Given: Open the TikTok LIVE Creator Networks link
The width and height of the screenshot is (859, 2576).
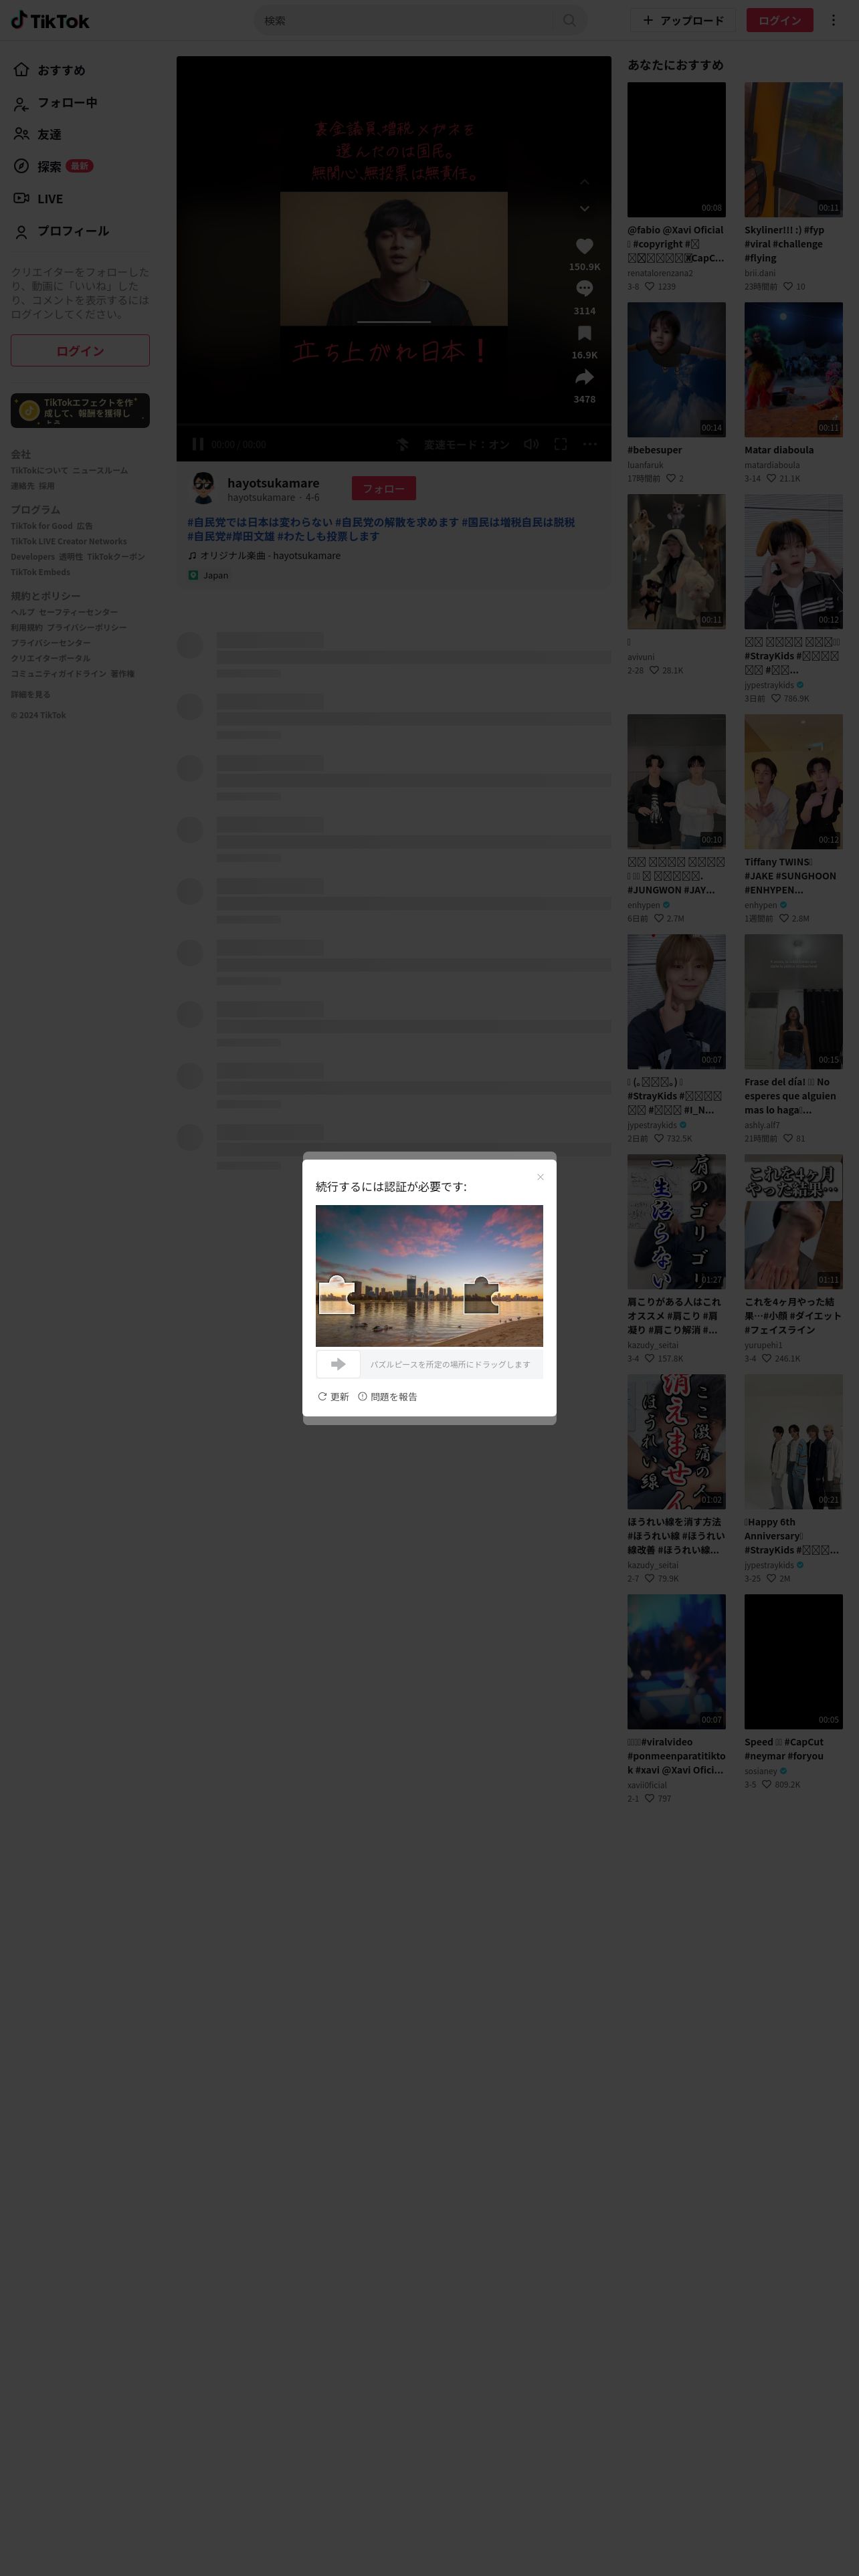Looking at the screenshot, I should tap(69, 541).
